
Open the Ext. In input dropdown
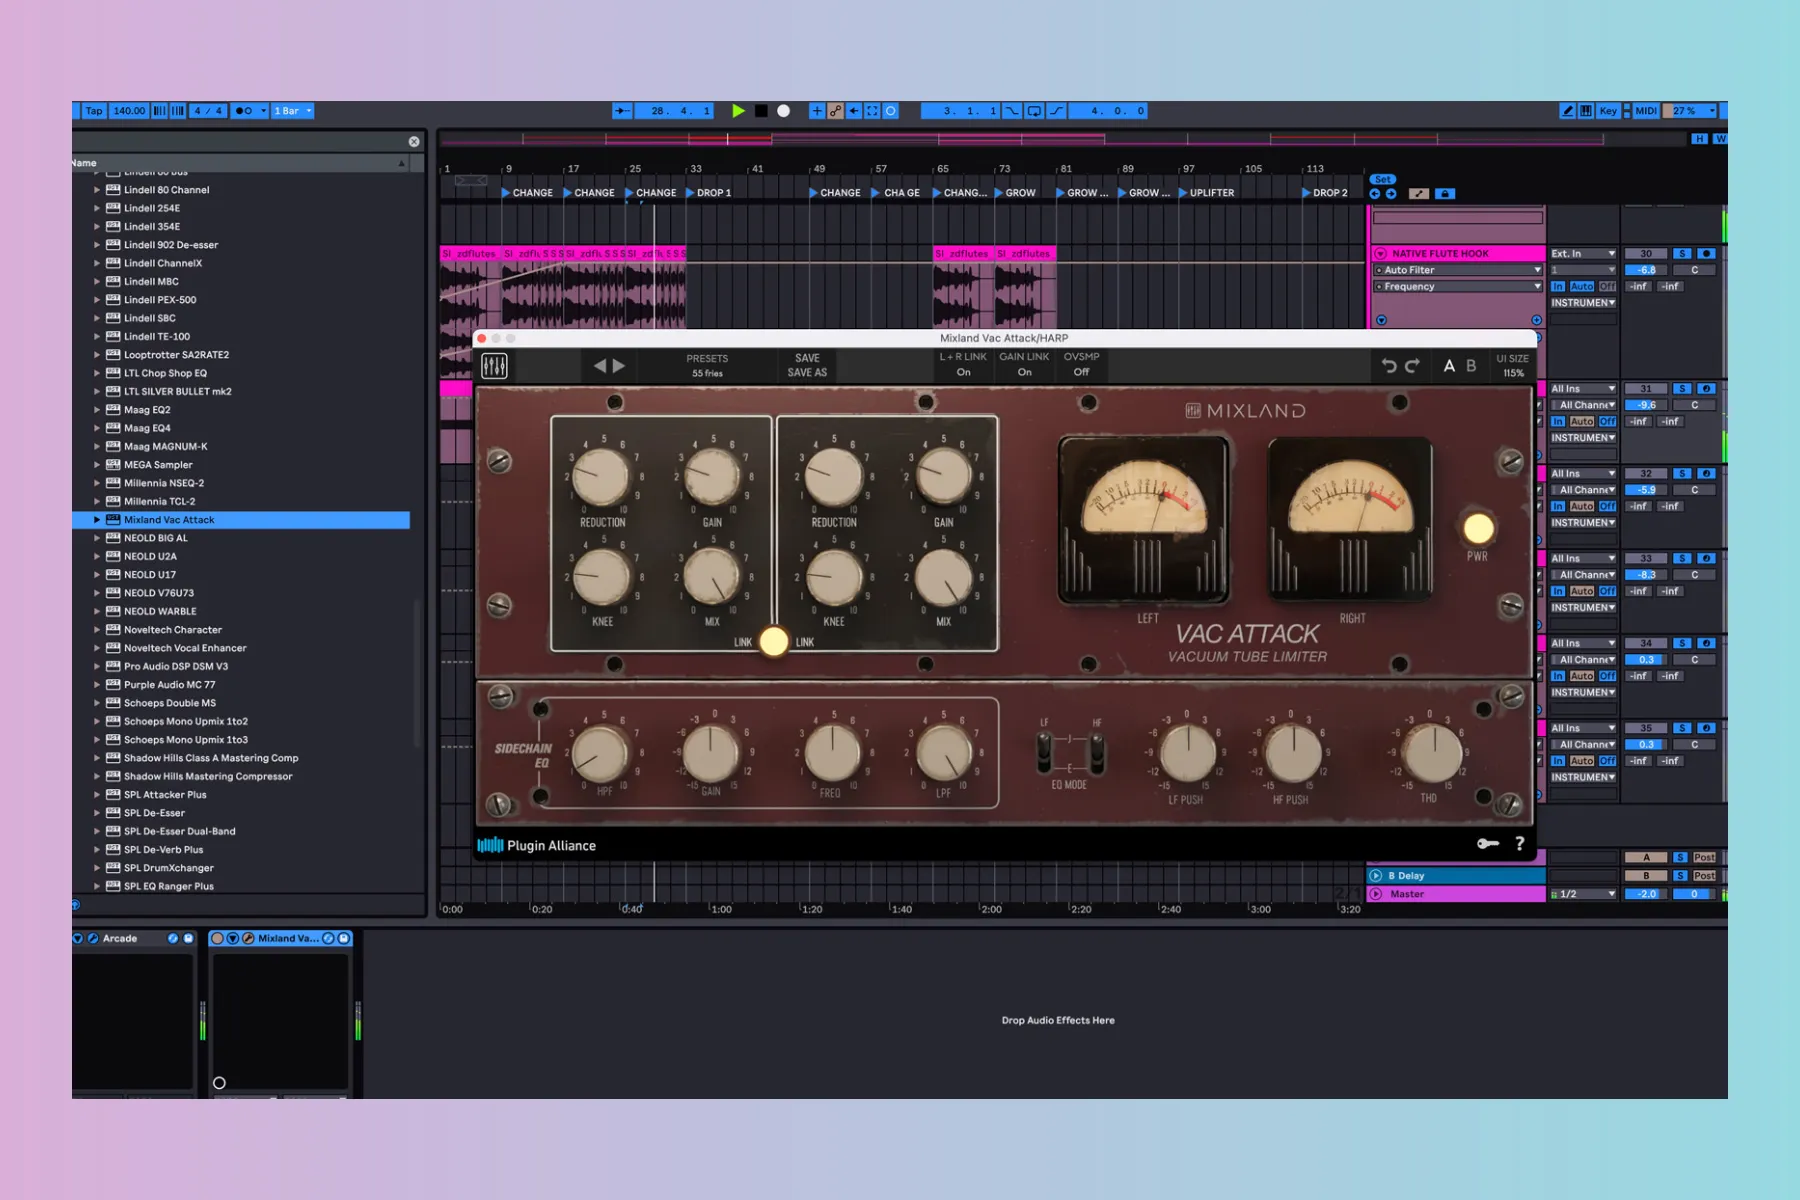pos(1583,254)
